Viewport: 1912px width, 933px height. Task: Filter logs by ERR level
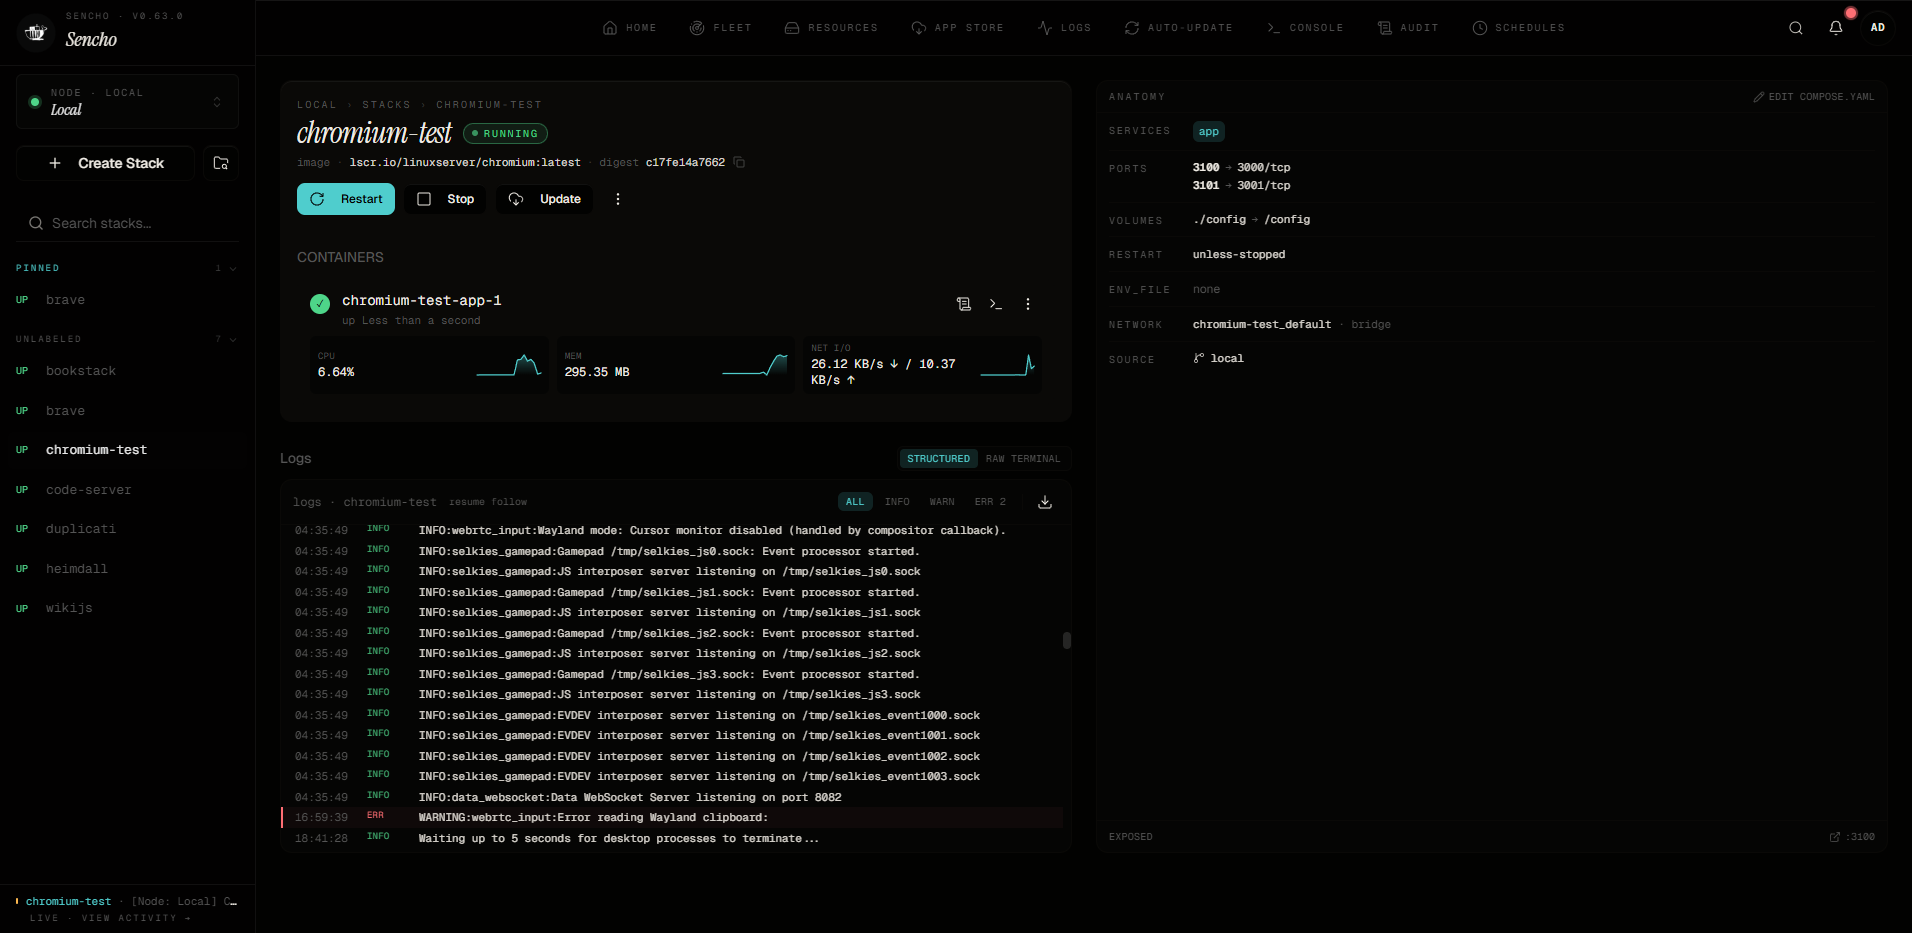tap(990, 502)
